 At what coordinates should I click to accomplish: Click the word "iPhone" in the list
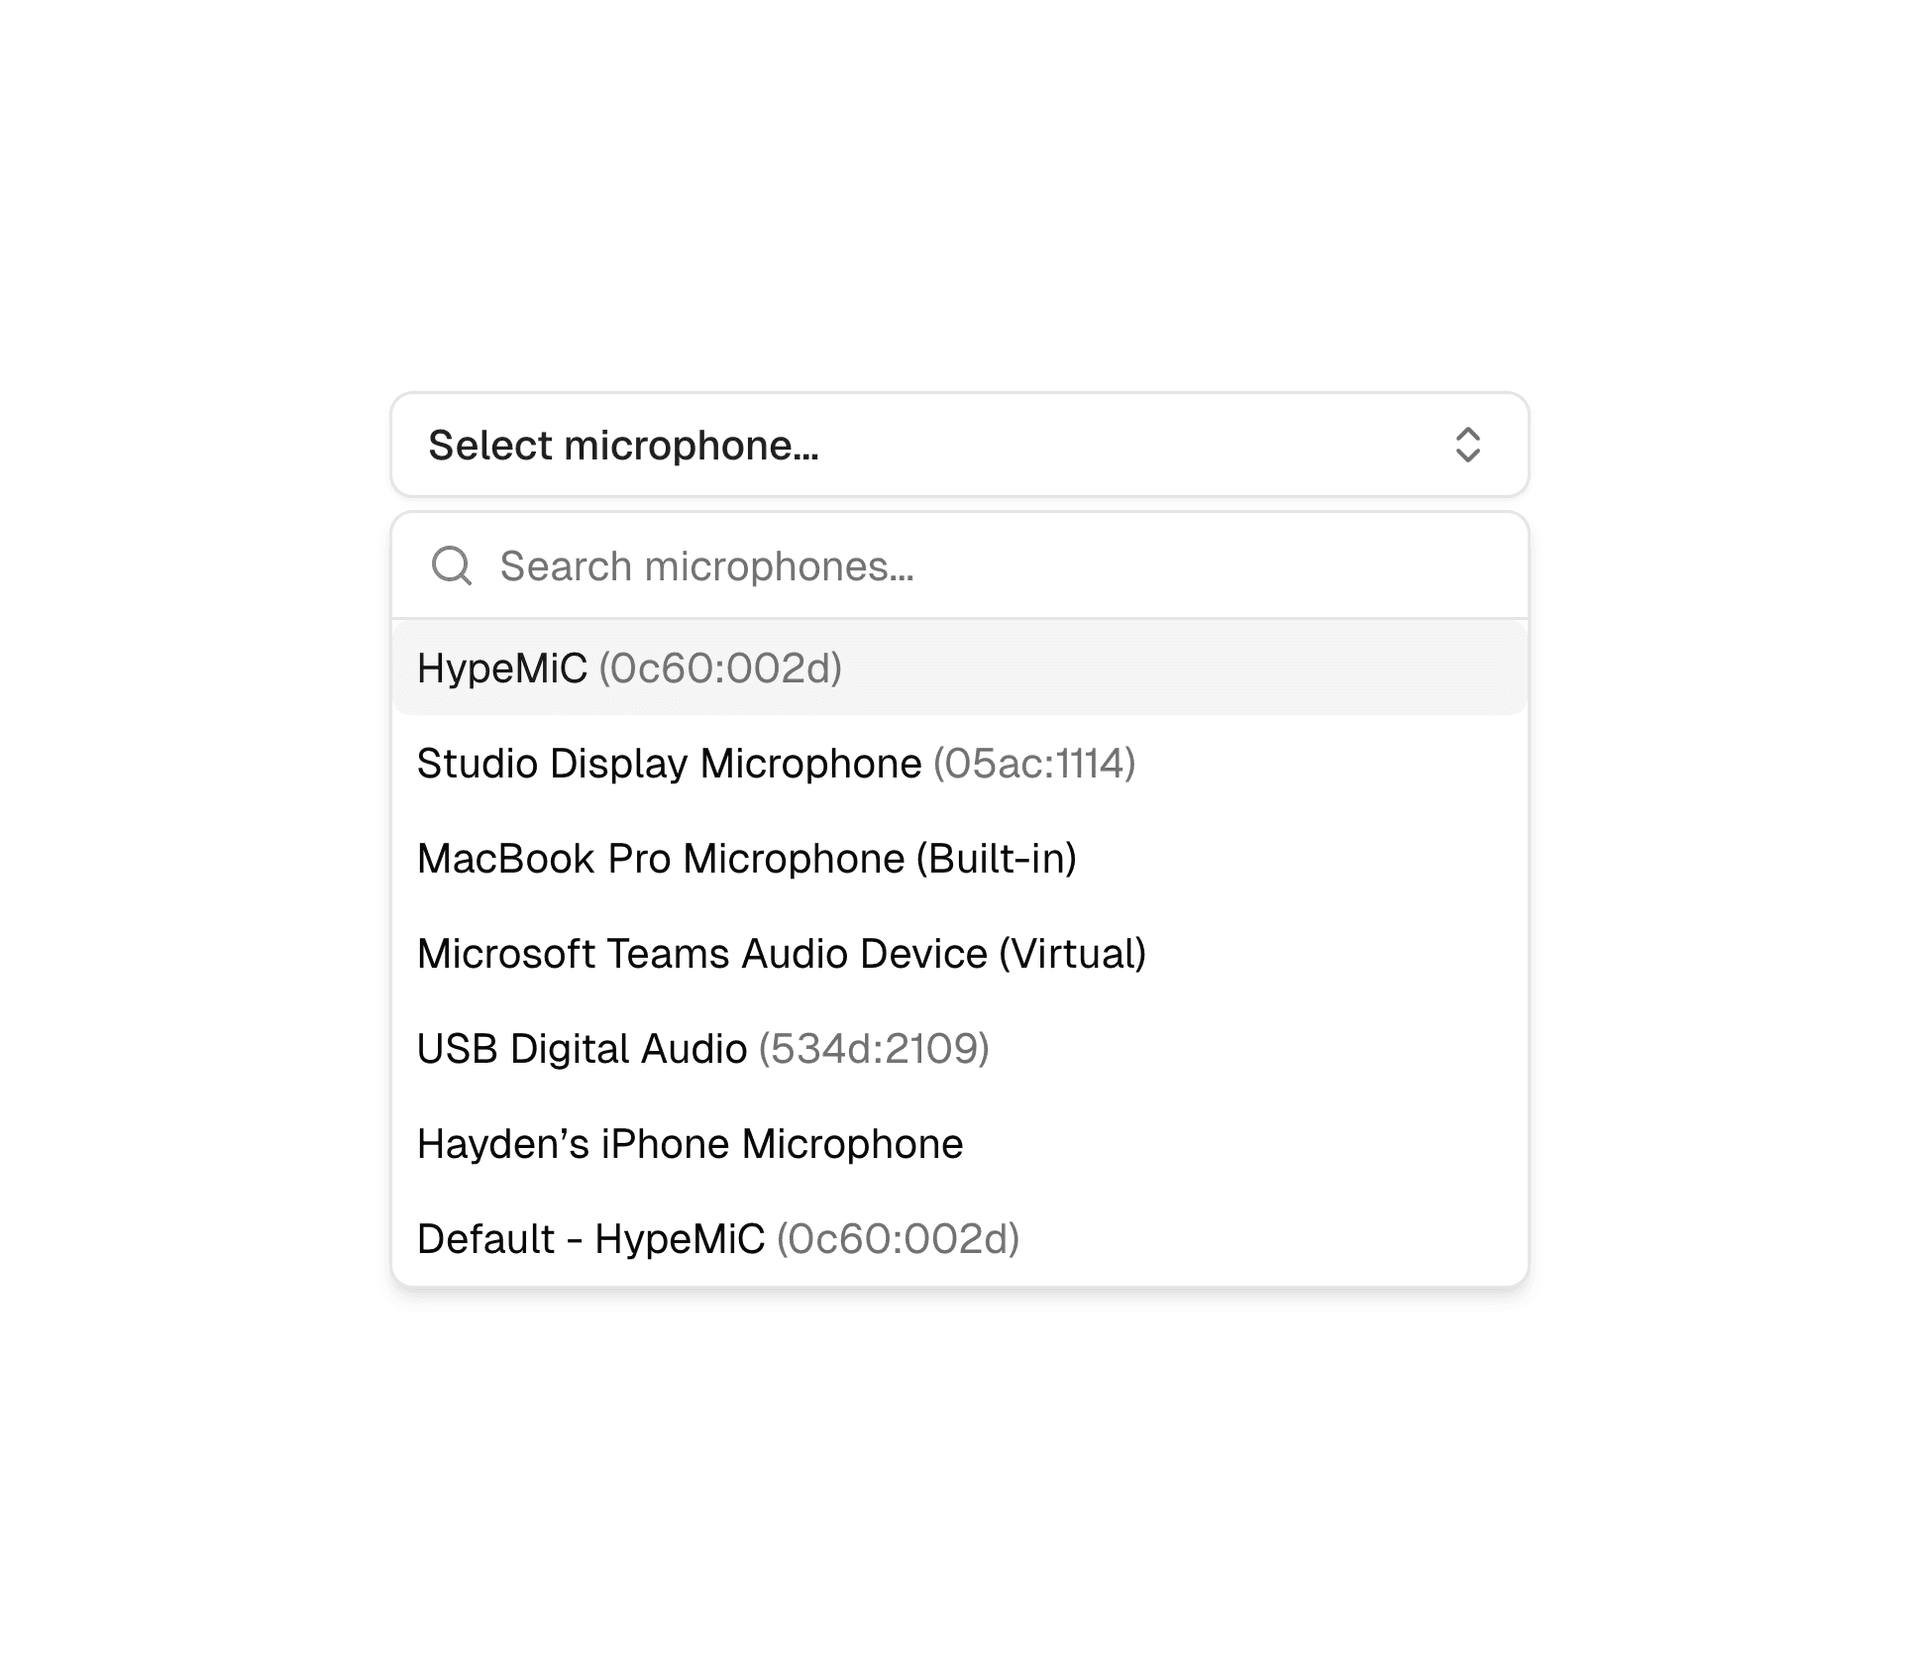pyautogui.click(x=665, y=1143)
